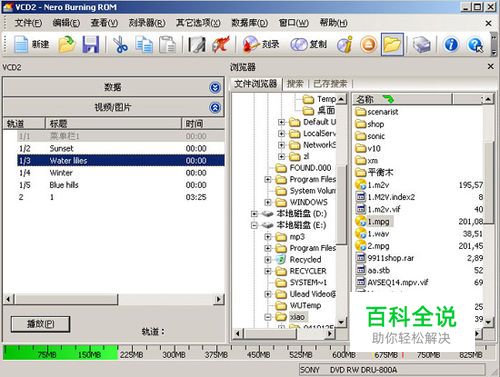
Task: Click the What's This help icon
Action: pyautogui.click(x=475, y=44)
